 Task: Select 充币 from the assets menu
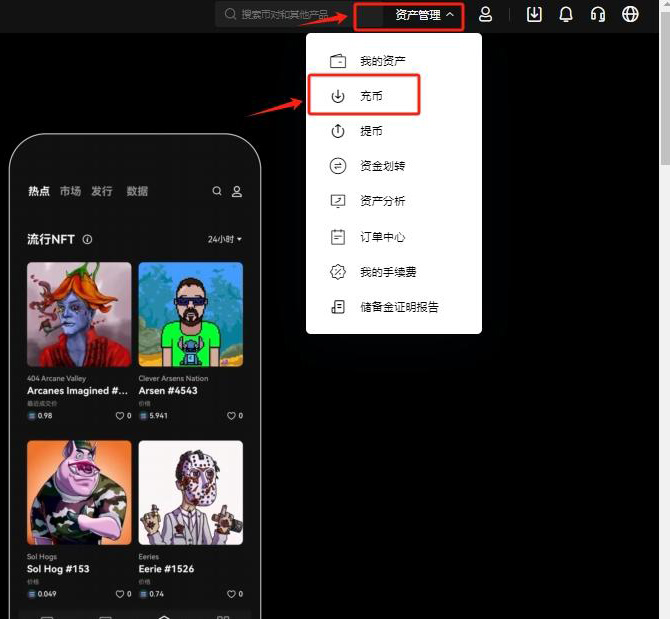pos(371,96)
